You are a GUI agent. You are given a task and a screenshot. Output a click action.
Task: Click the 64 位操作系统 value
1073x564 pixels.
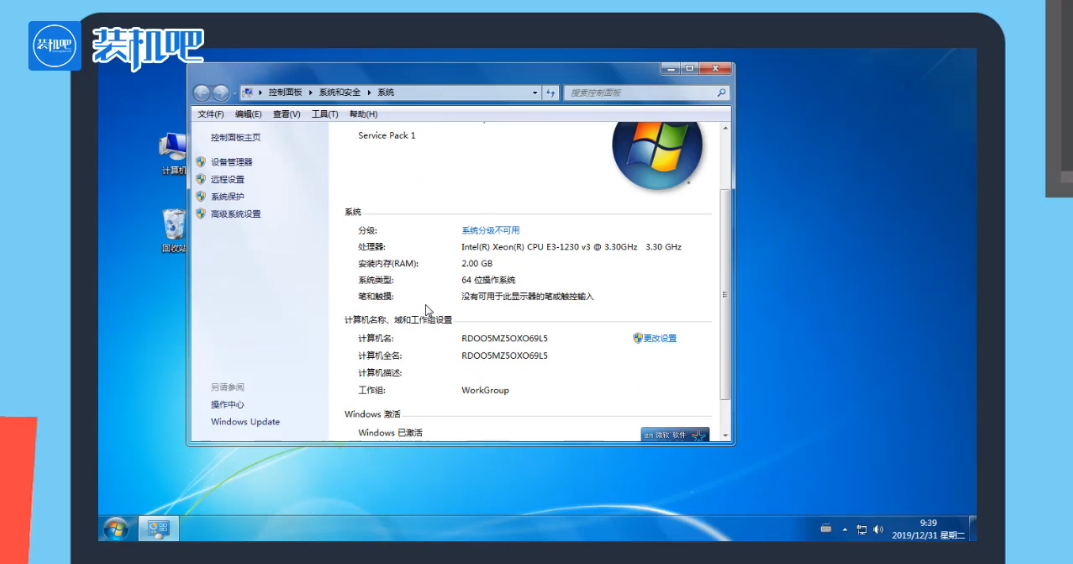pyautogui.click(x=488, y=280)
